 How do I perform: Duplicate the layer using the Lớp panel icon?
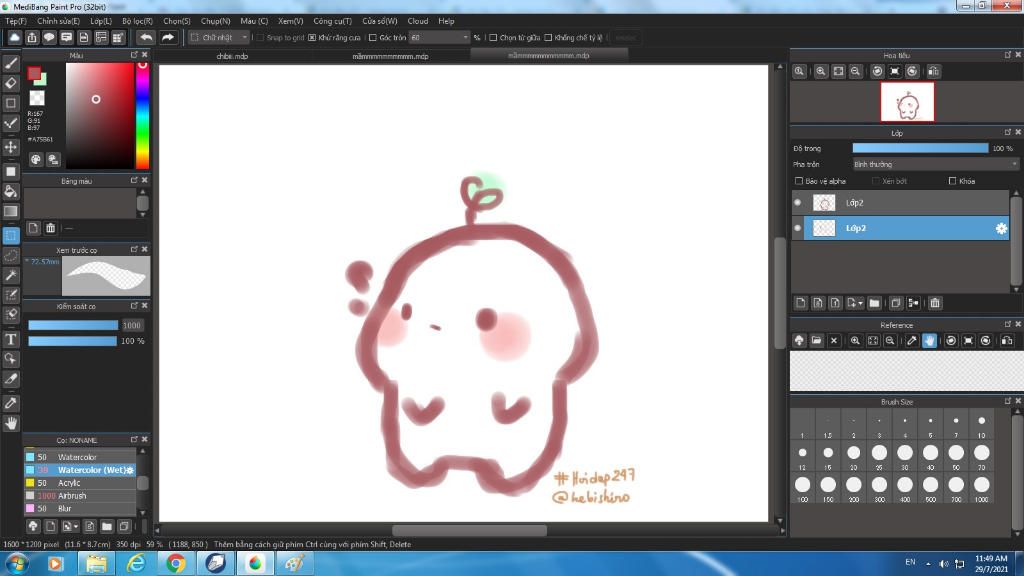click(896, 303)
